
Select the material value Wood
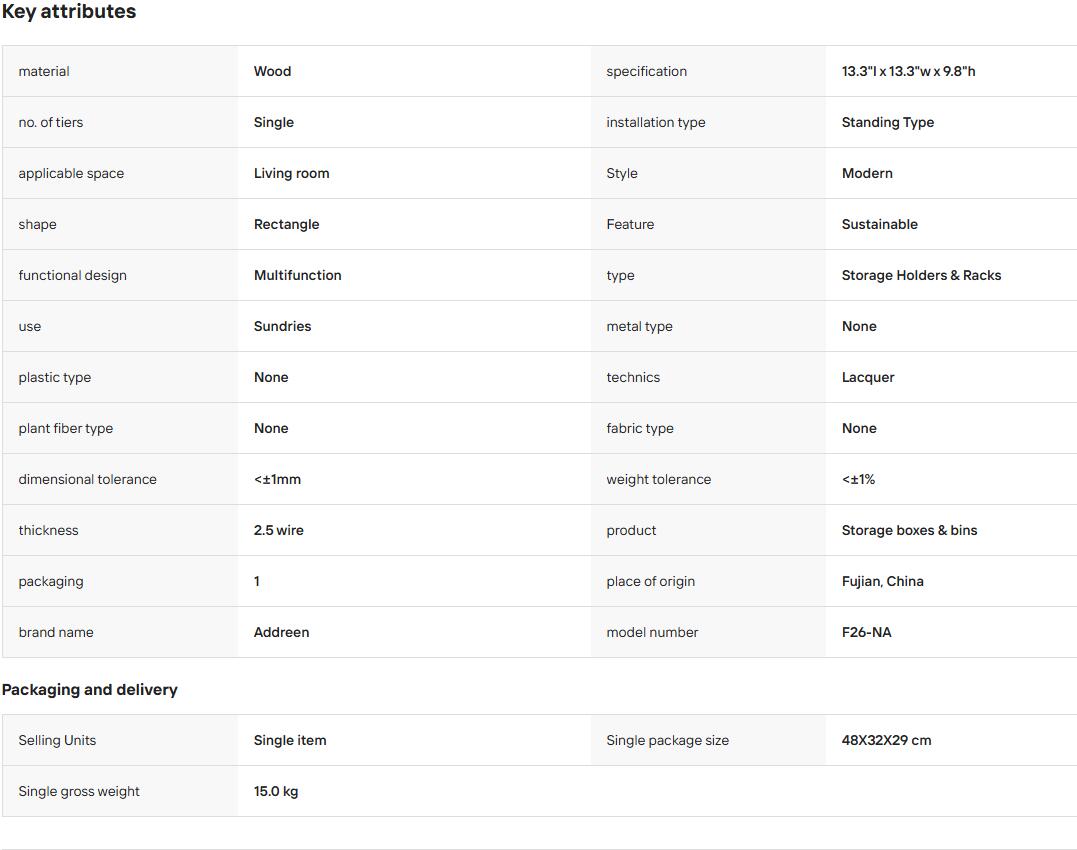[273, 71]
